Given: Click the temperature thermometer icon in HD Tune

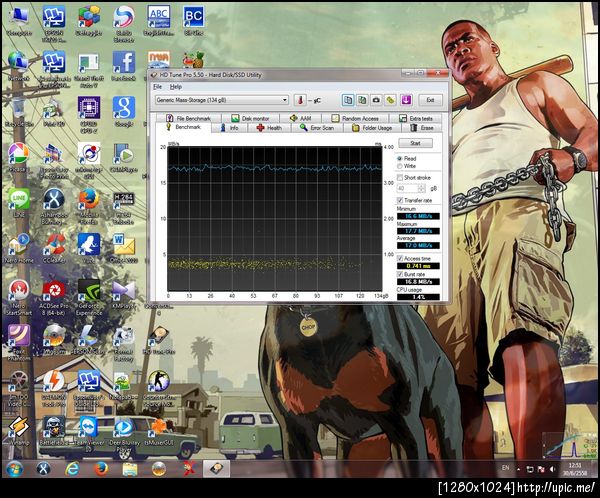Looking at the screenshot, I should (300, 100).
